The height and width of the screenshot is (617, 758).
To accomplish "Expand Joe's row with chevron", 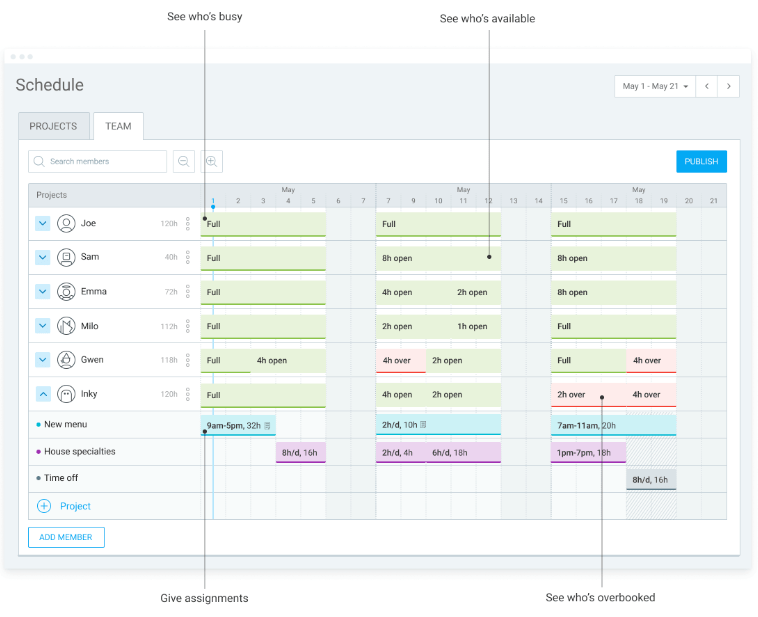I will (x=43, y=224).
